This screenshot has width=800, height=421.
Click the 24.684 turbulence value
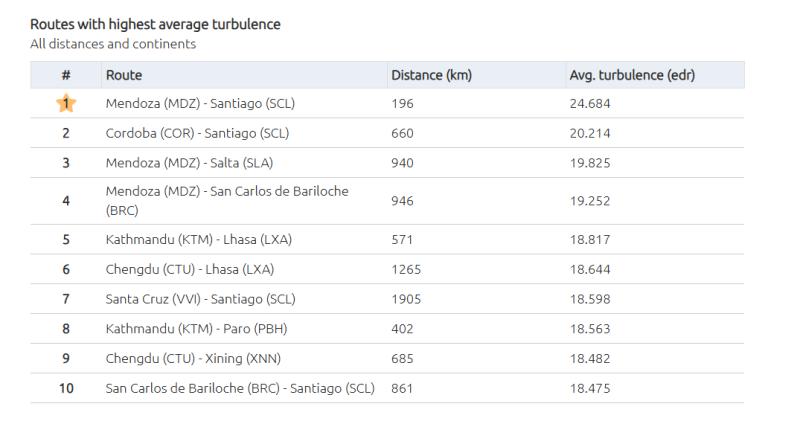pyautogui.click(x=590, y=103)
